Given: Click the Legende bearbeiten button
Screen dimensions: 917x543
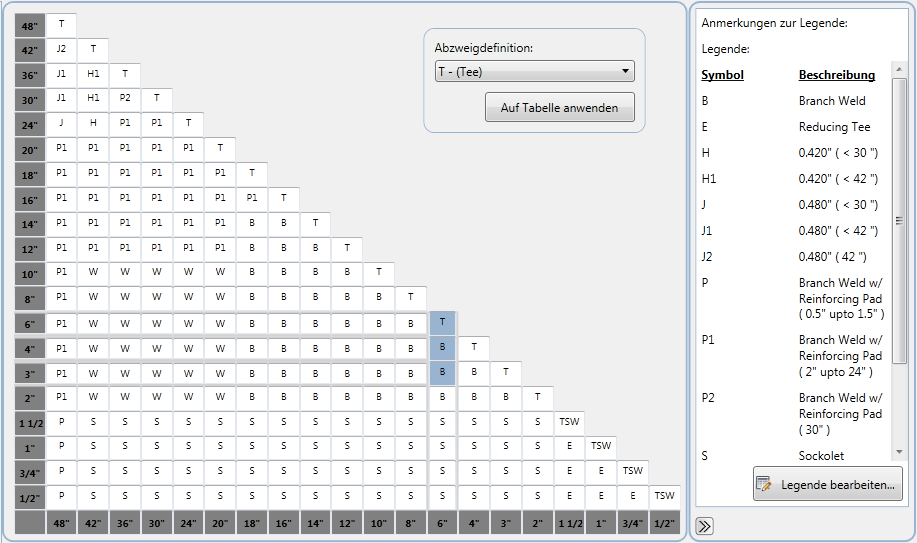Looking at the screenshot, I should pos(827,485).
